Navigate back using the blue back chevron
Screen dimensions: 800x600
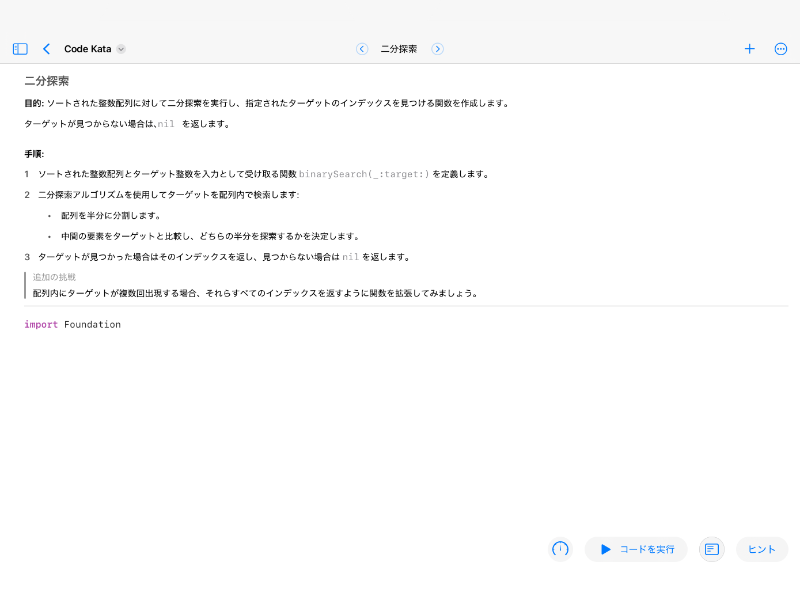pyautogui.click(x=46, y=48)
